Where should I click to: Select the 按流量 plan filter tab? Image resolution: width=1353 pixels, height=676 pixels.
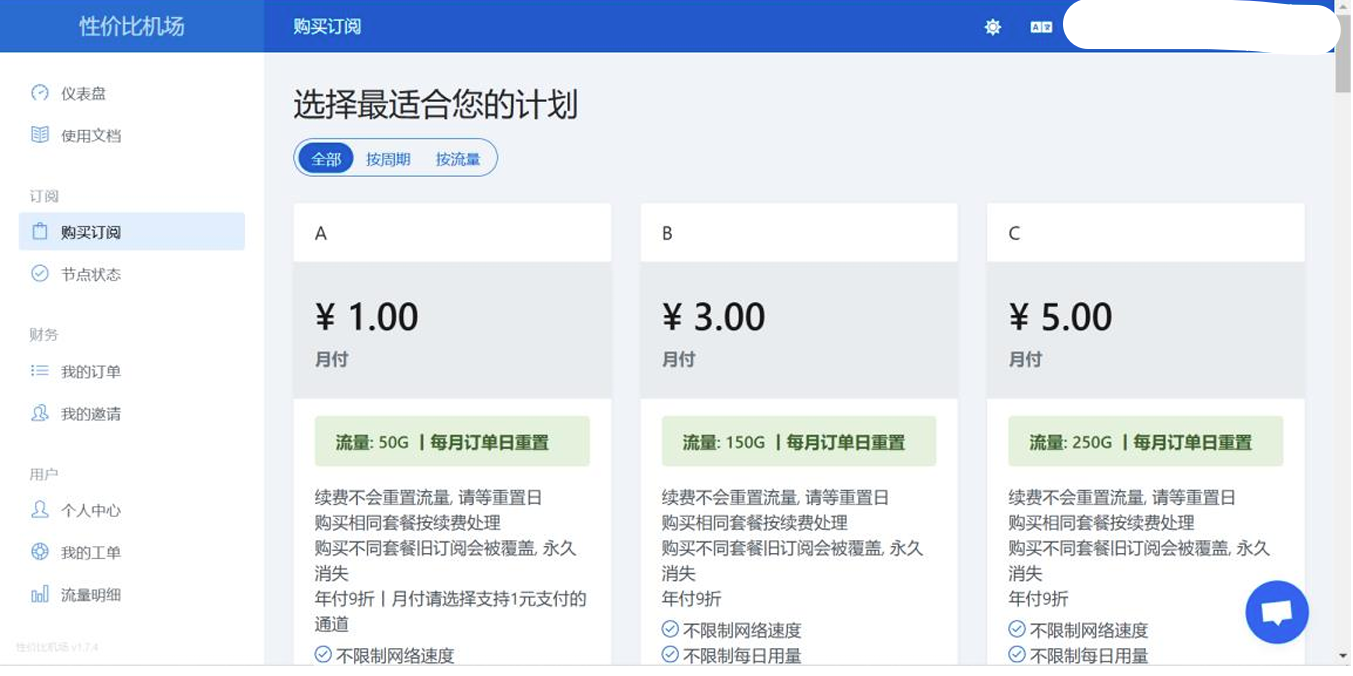point(458,158)
